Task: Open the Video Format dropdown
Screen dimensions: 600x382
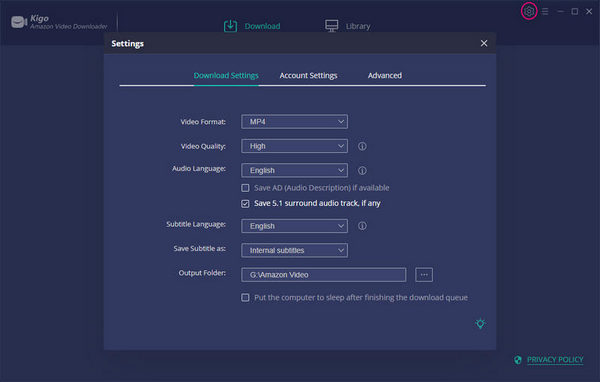Action: (294, 122)
